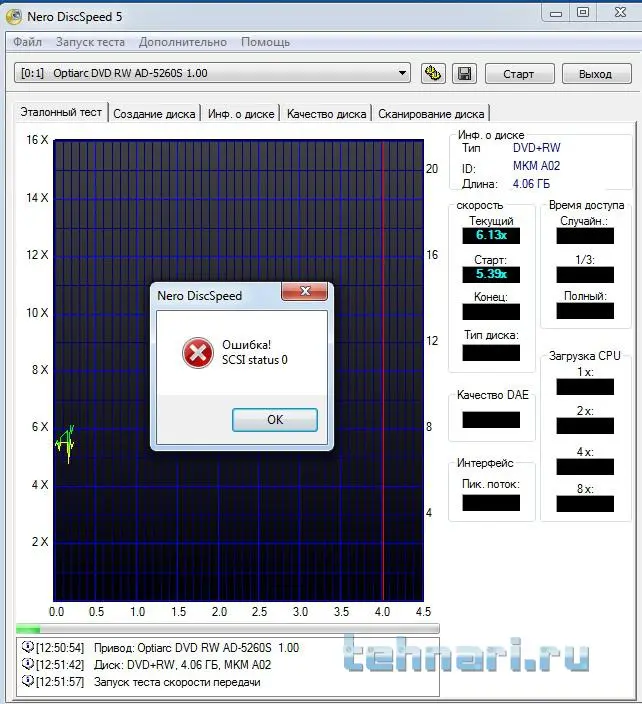This screenshot has width=642, height=704.
Task: Click the log icon next to 12:50:54
Action: (28, 647)
